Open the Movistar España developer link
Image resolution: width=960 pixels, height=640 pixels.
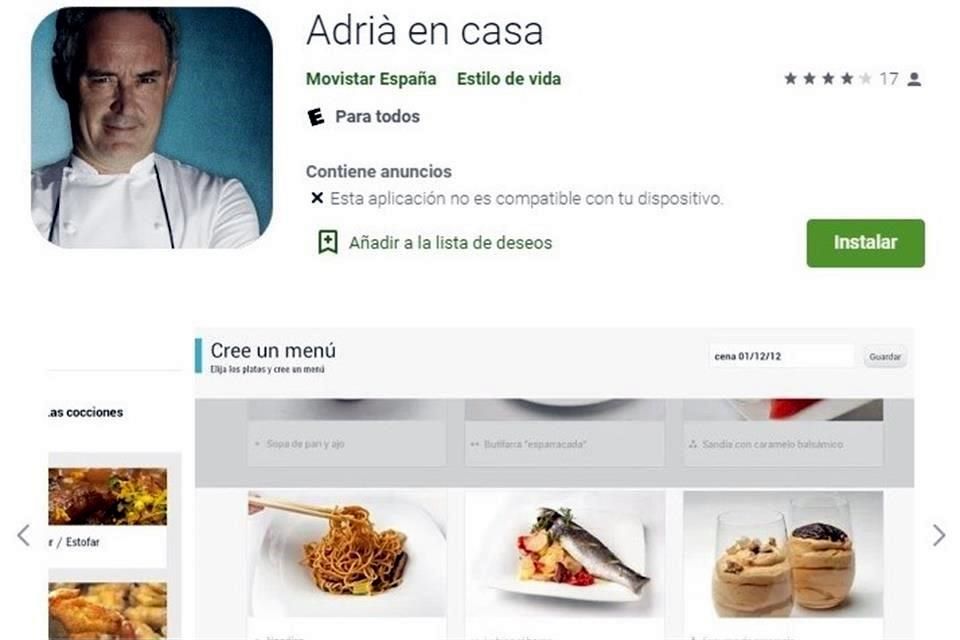(371, 79)
